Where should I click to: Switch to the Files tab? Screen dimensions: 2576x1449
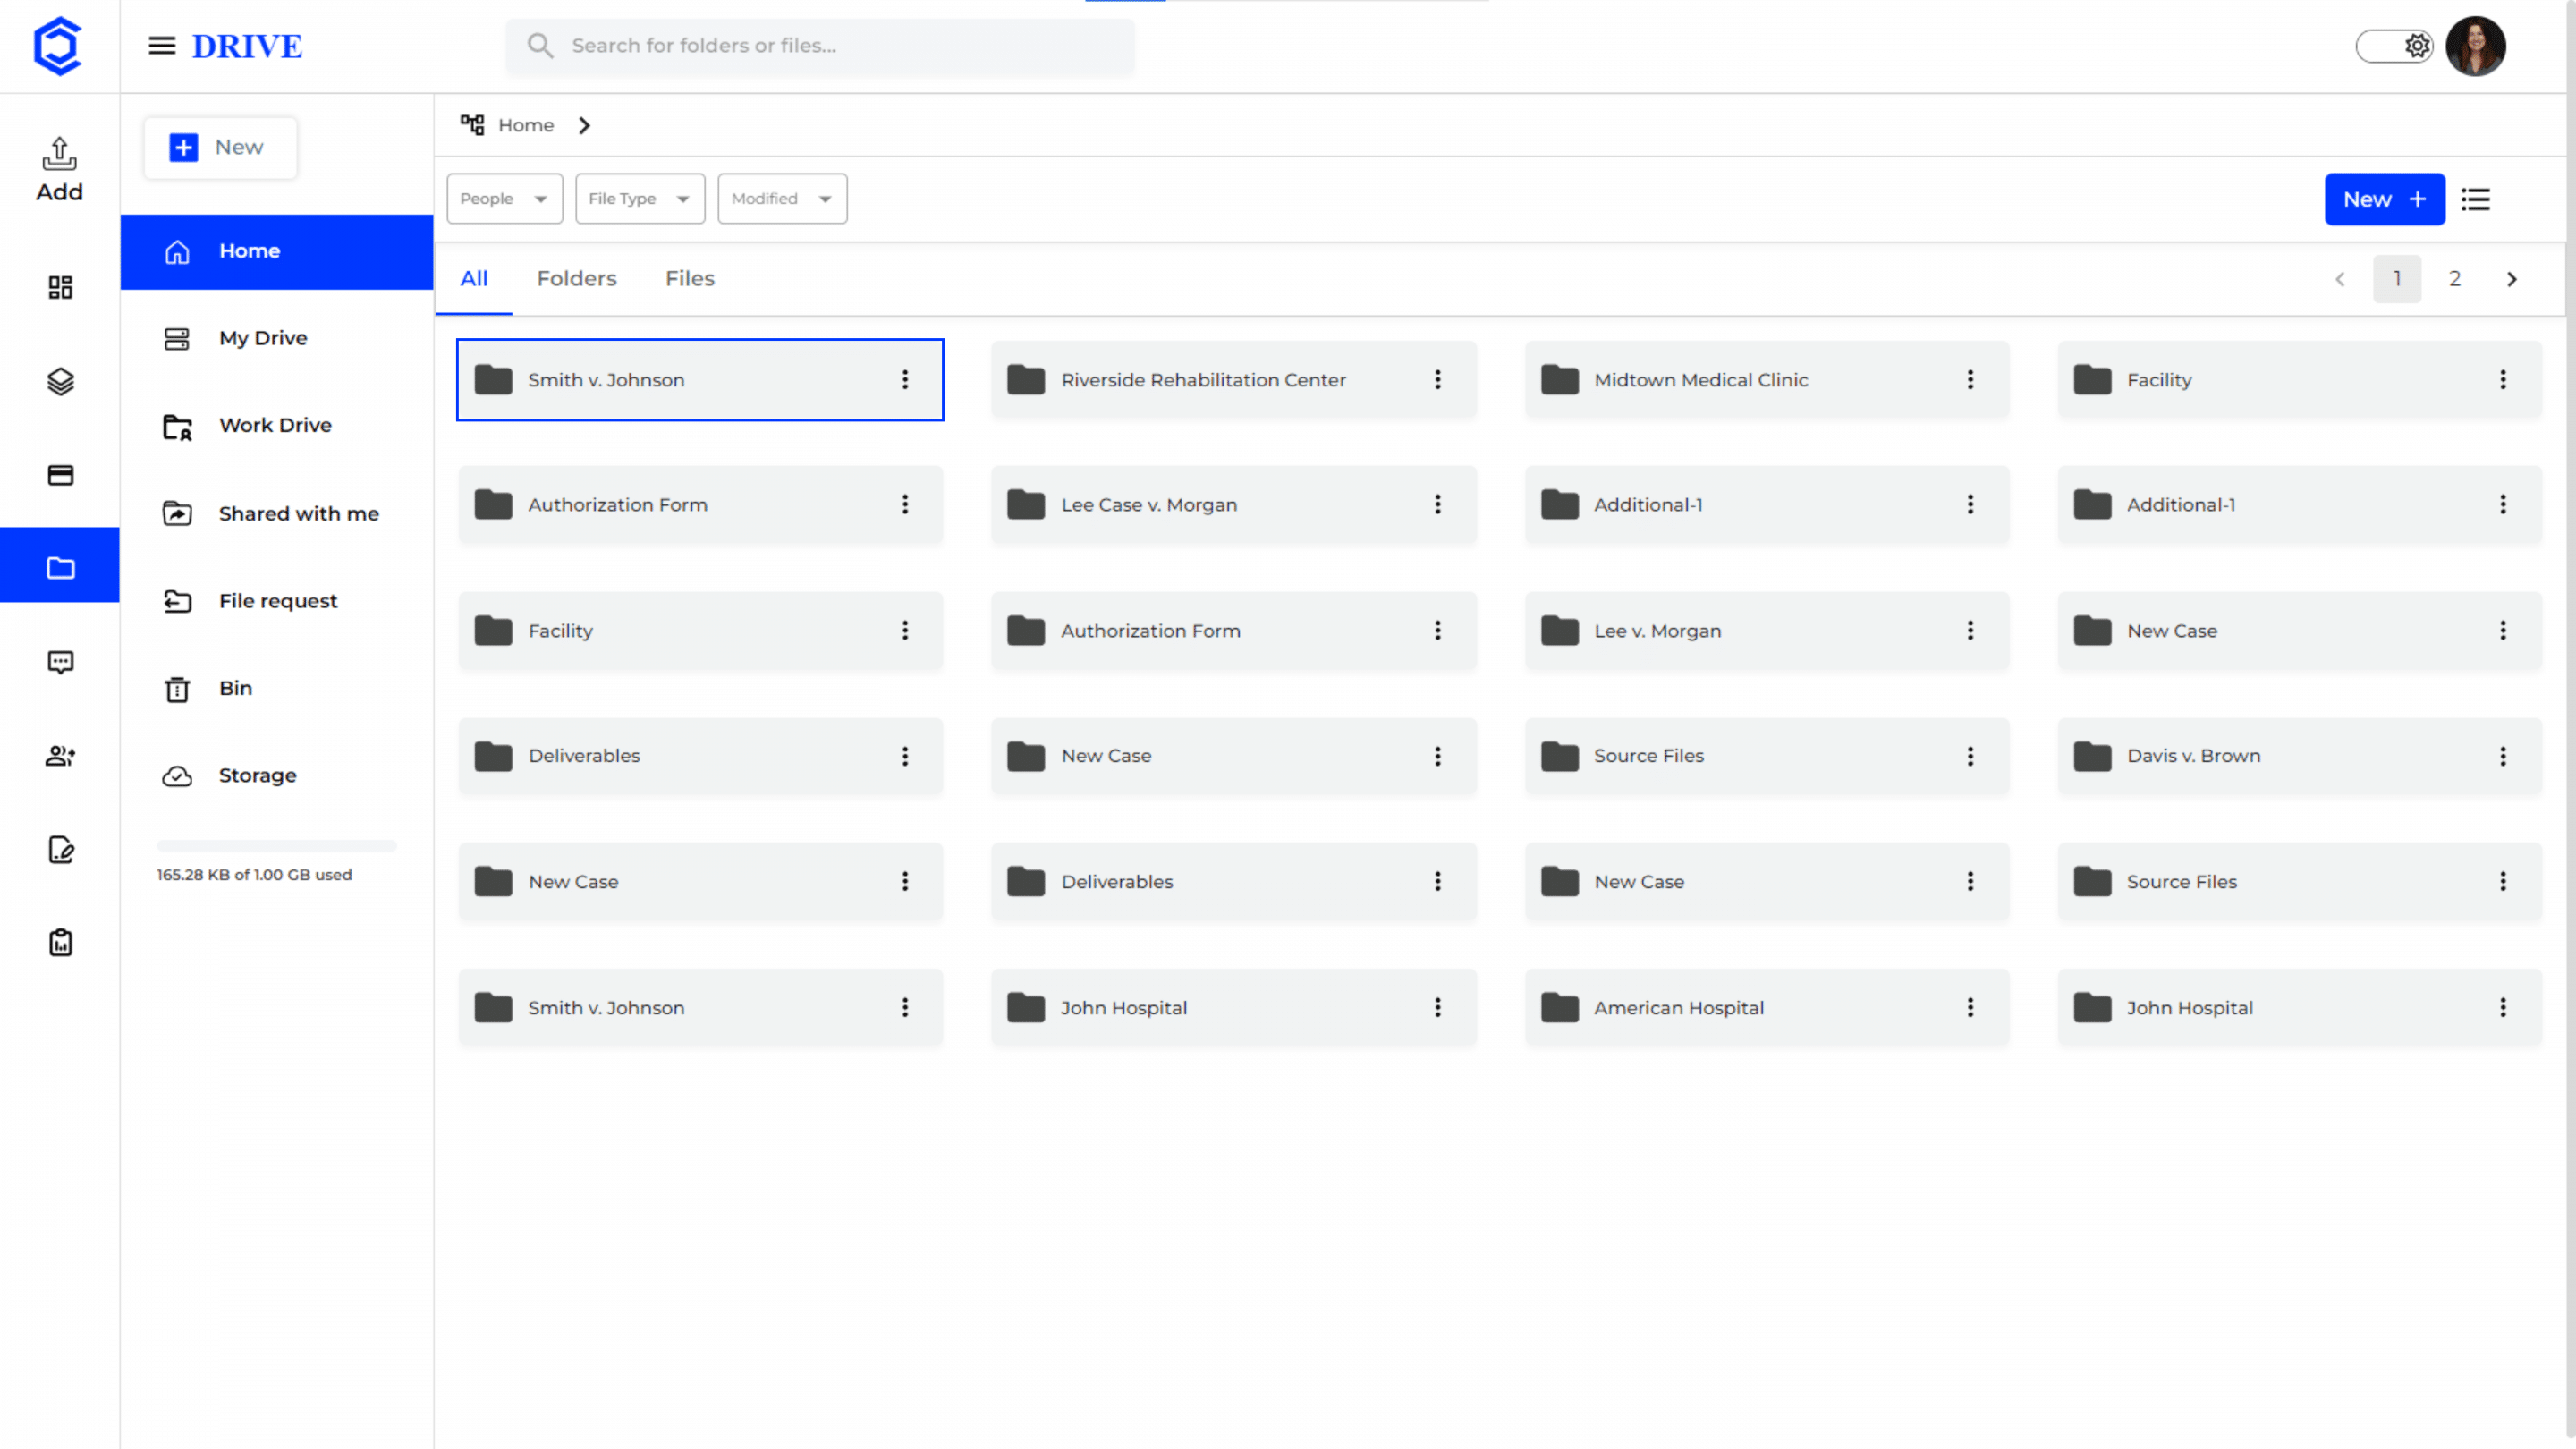[690, 279]
